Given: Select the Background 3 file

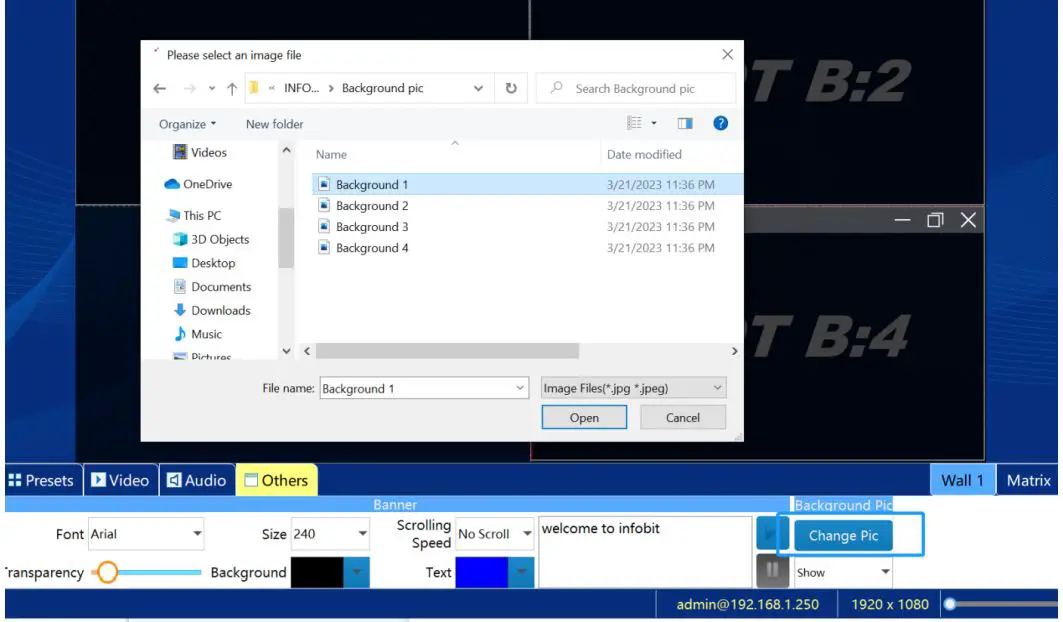Looking at the screenshot, I should click(527, 227).
